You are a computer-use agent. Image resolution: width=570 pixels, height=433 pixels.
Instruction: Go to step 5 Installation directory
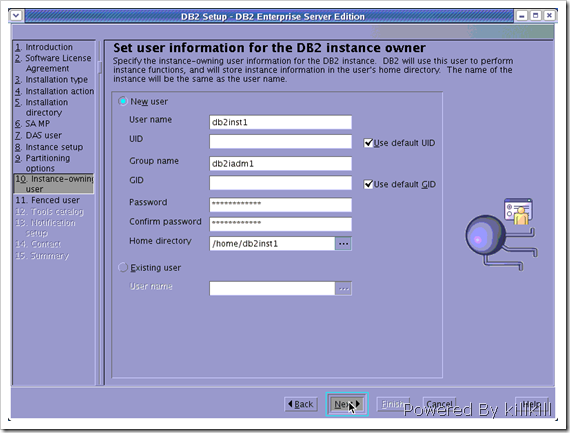tap(41, 107)
